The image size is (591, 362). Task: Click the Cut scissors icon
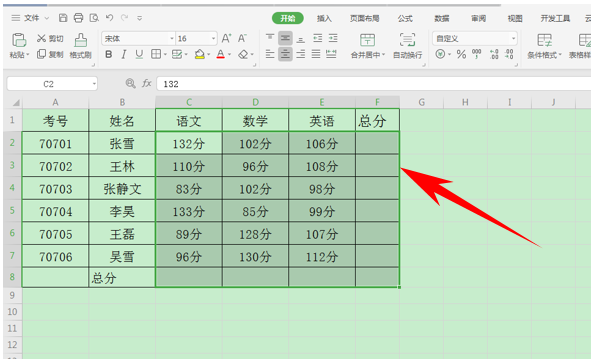click(41, 38)
